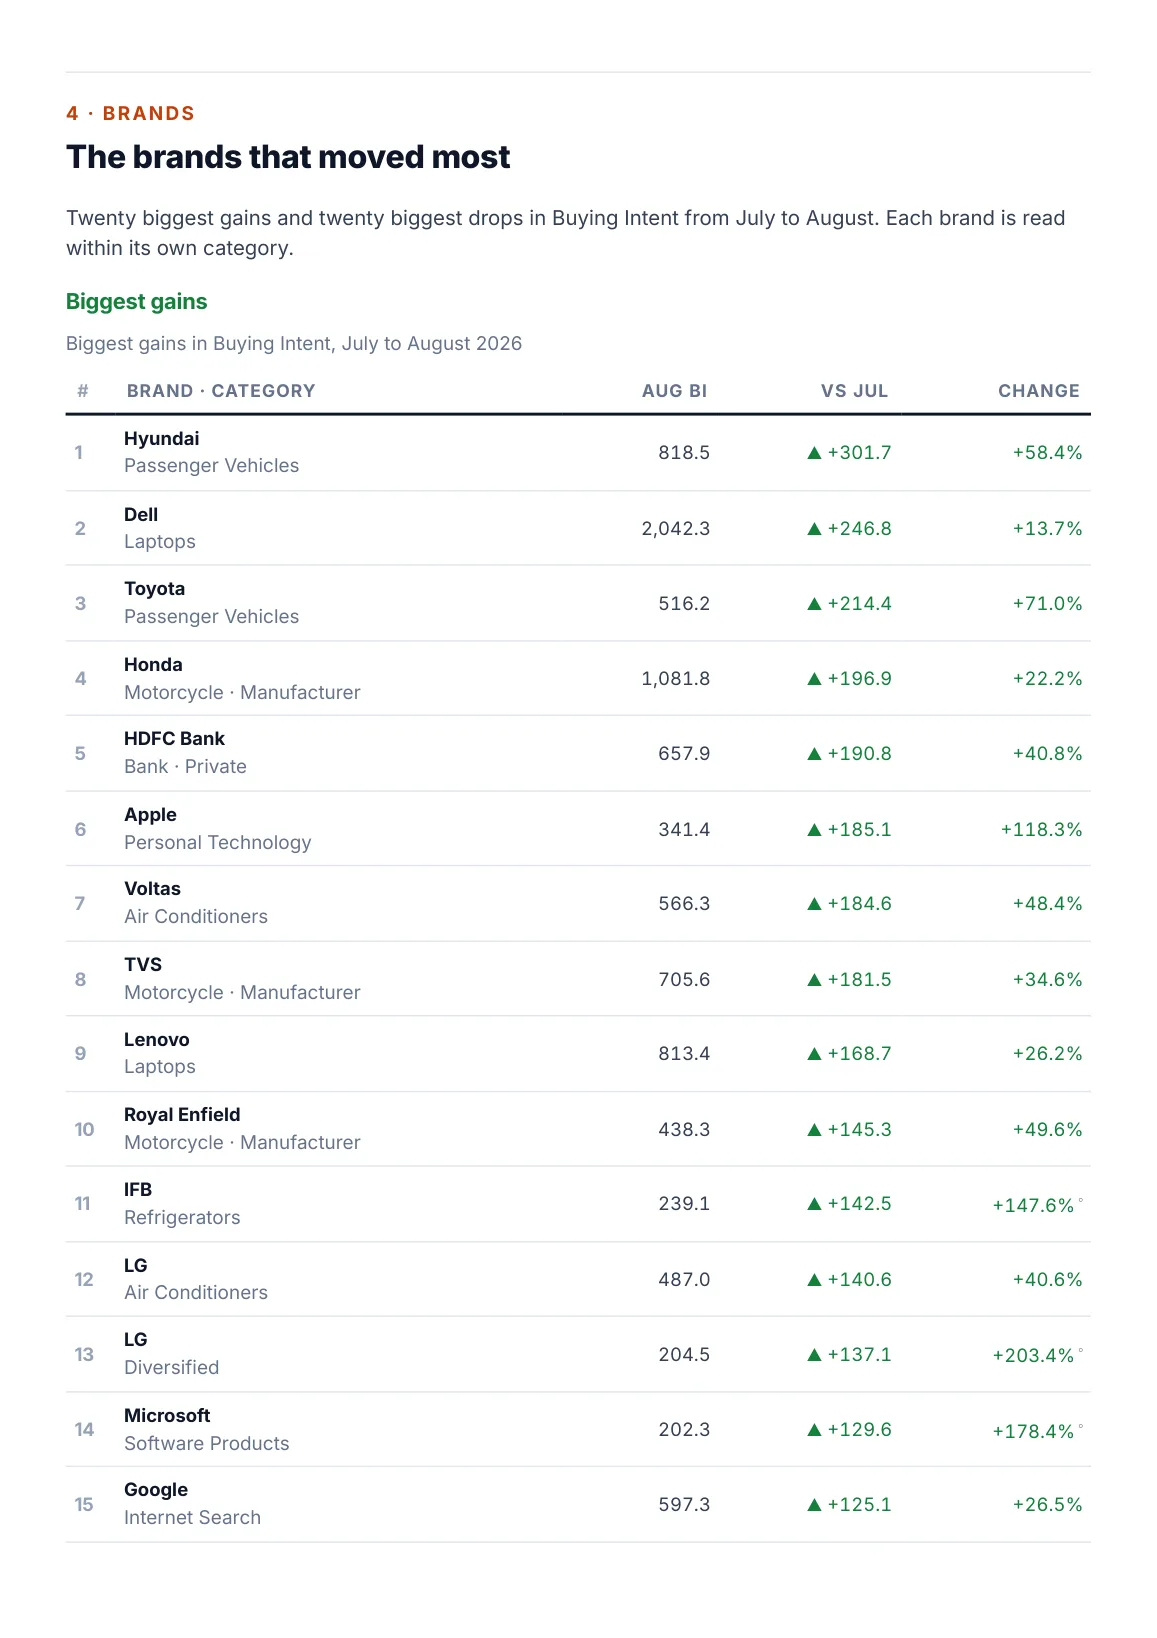Screen dimensions: 1157x1638
Task: Click the up arrow beside +129.6
Action: pyautogui.click(x=814, y=1430)
